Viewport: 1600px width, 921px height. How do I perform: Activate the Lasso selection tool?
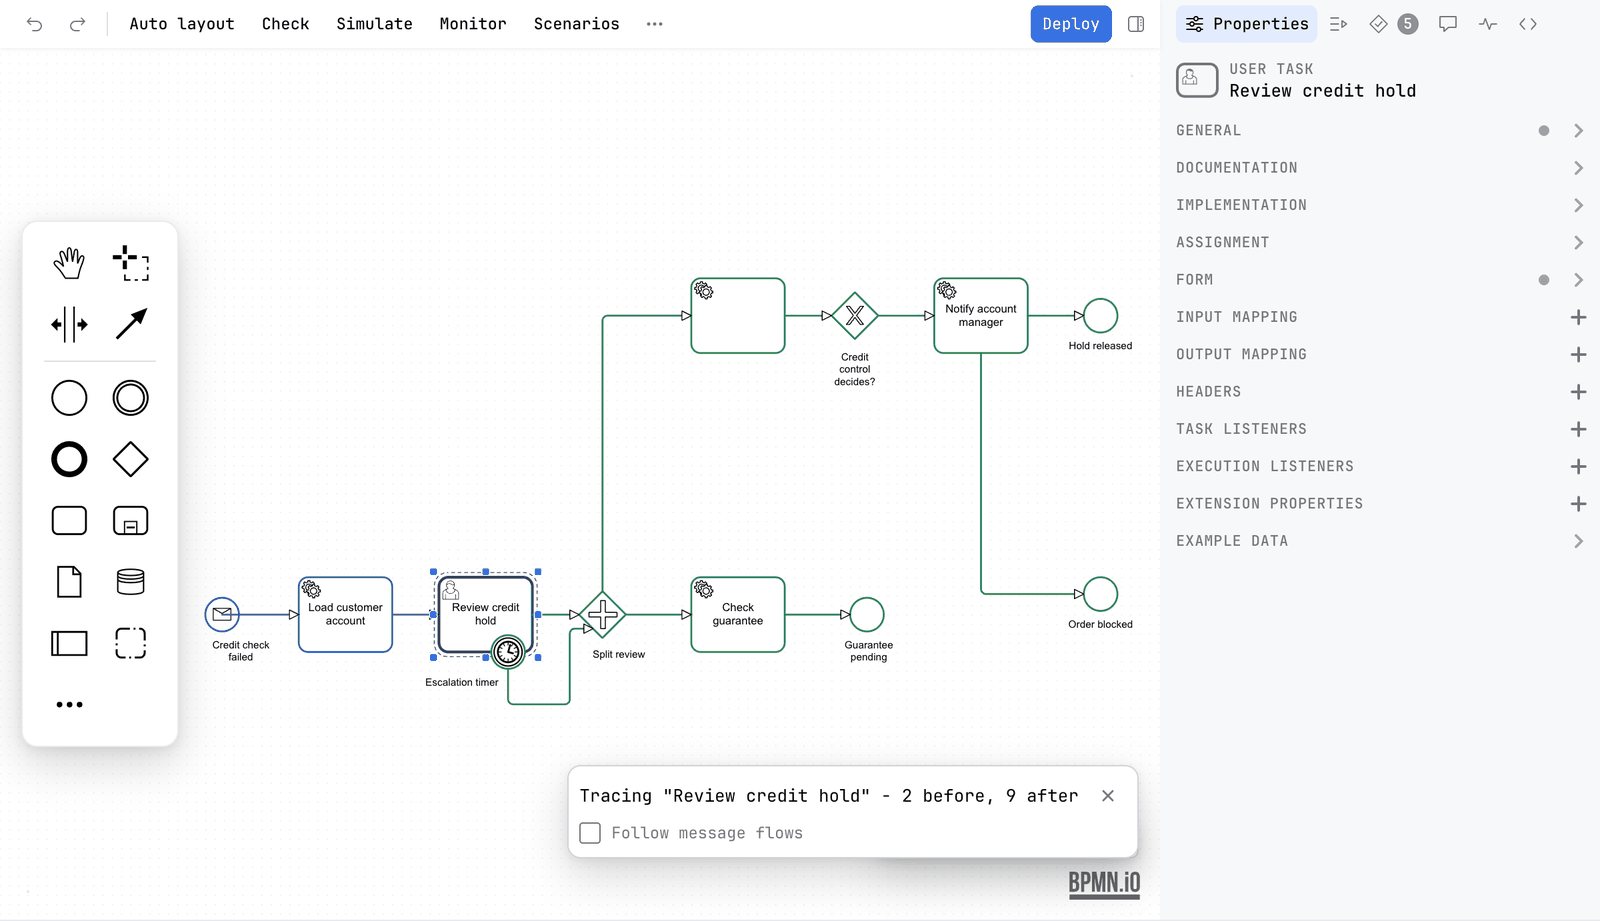tap(131, 263)
